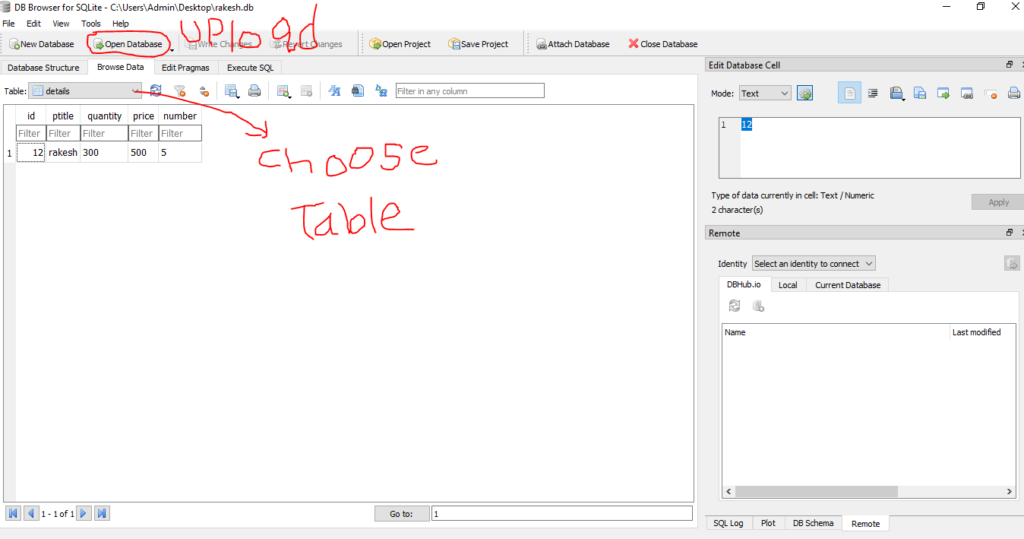
Task: Sort by the quantity column header
Action: 104,116
